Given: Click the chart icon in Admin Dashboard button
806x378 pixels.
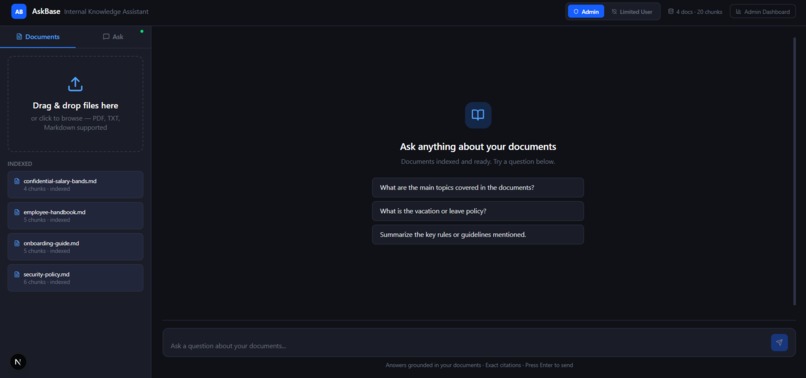Looking at the screenshot, I should click(739, 12).
